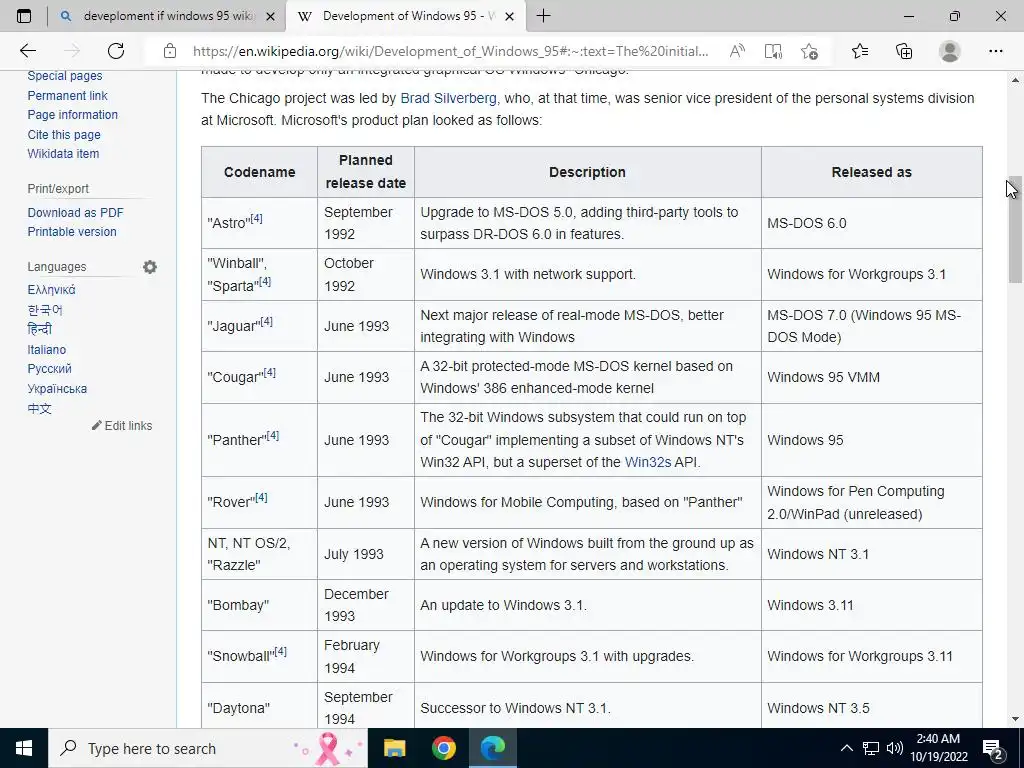Open the tab actions menu
This screenshot has height=768, width=1024.
24,16
